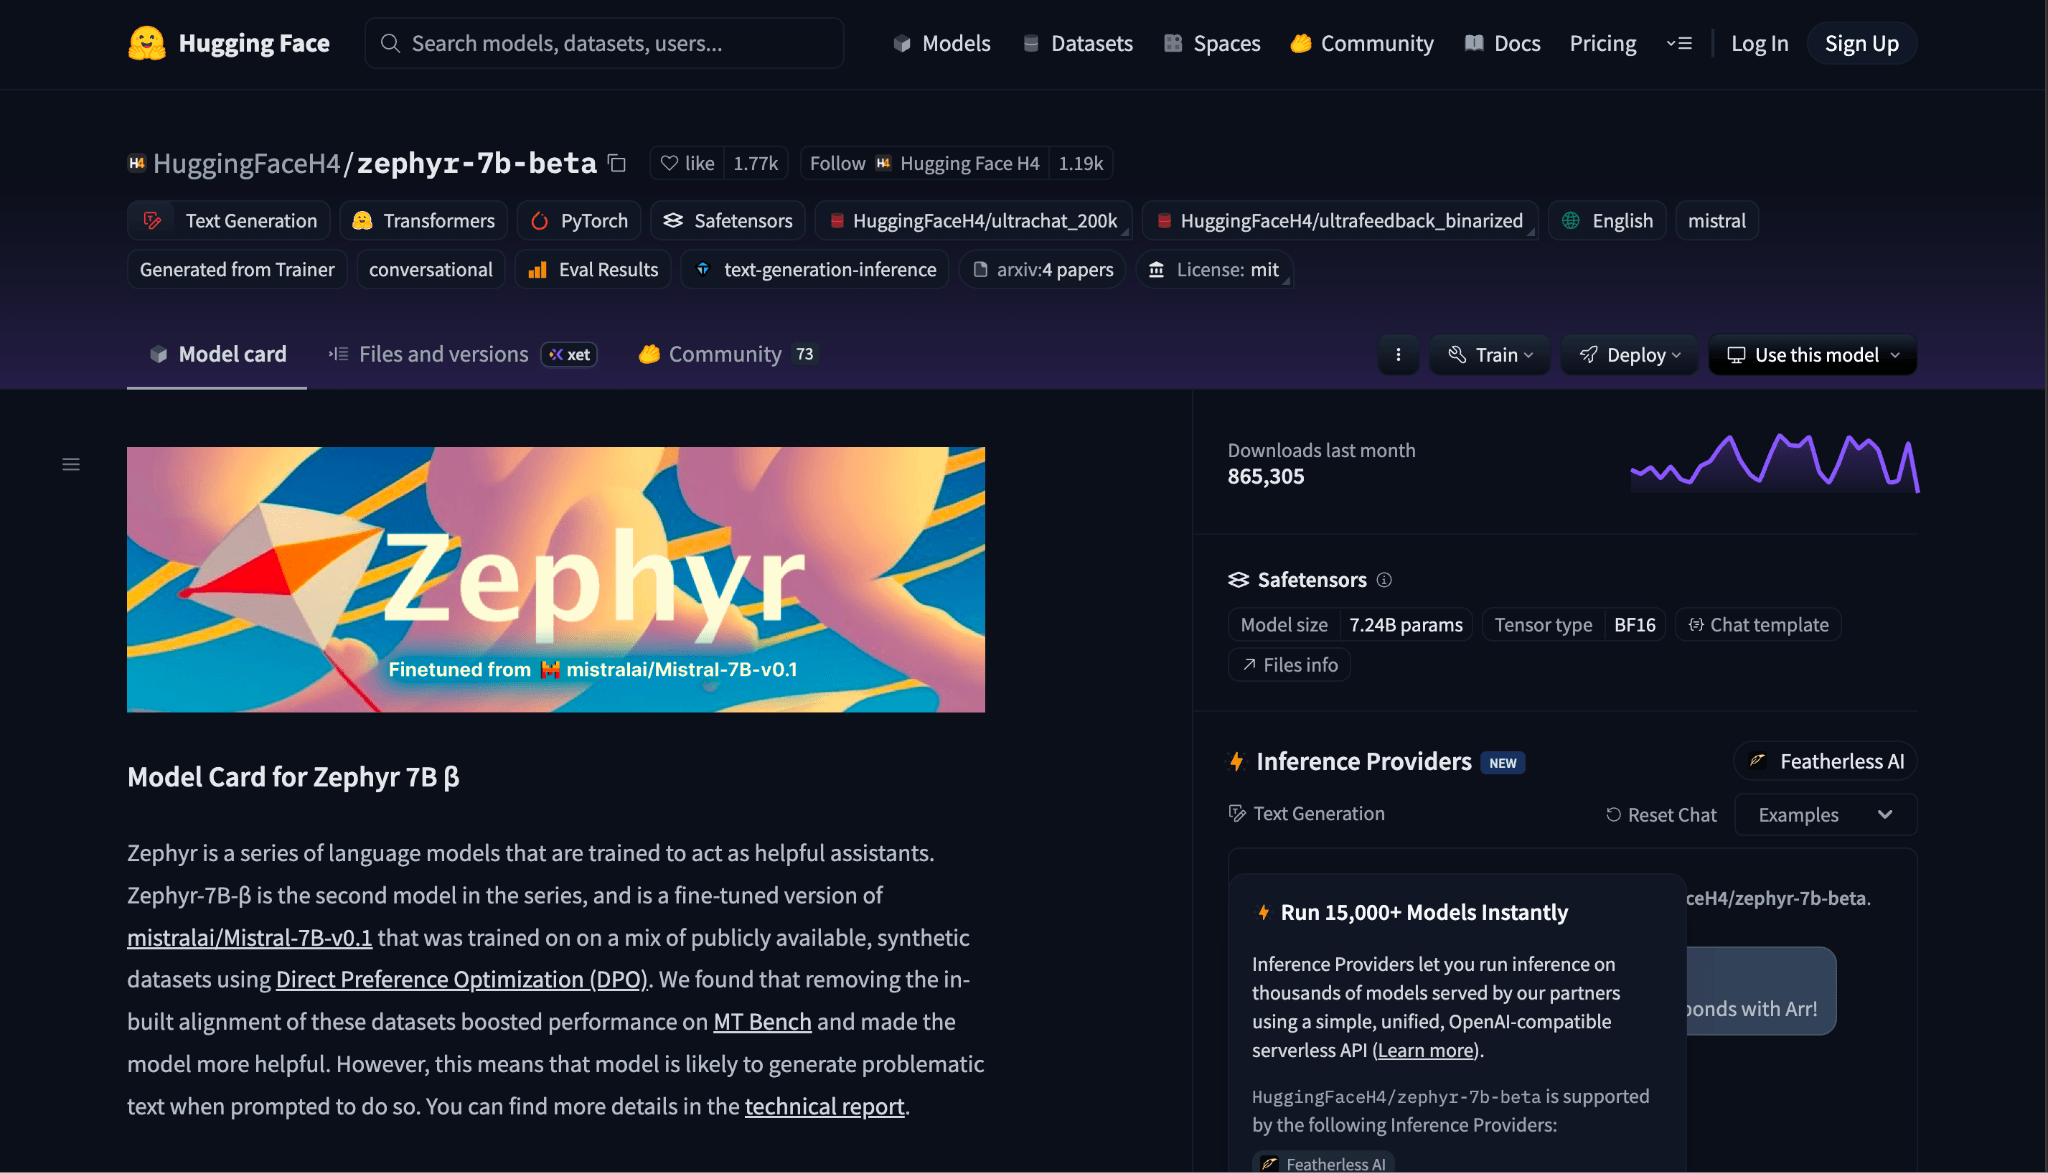
Task: Click the downloads sparkline chart
Action: click(x=1775, y=463)
